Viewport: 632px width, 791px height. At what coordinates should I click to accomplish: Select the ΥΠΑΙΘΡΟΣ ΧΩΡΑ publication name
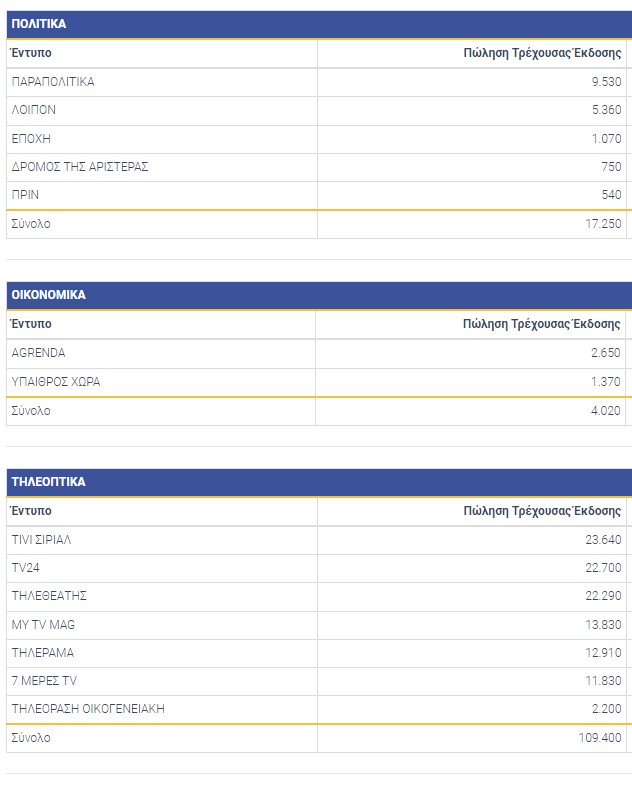(x=56, y=382)
